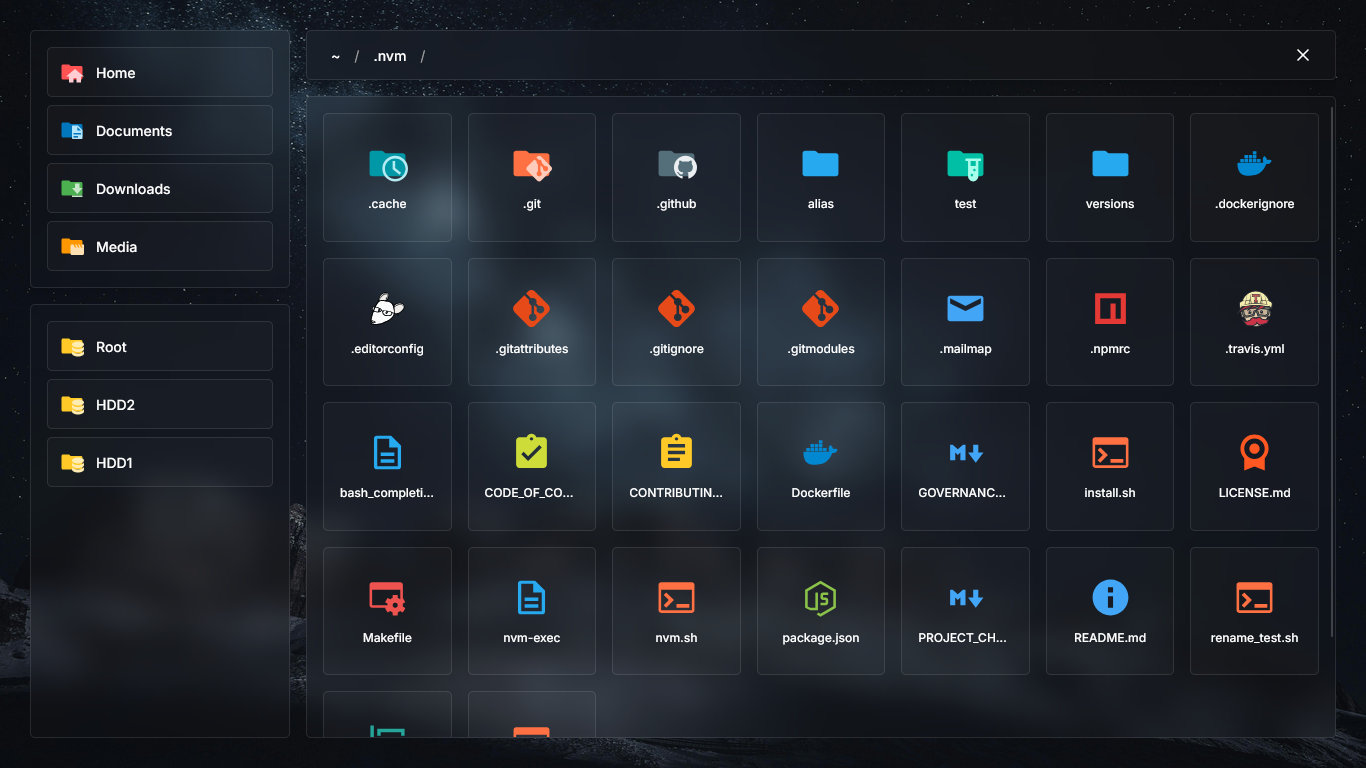Select the CONTRIBUTING clipboard icon
Viewport: 1366px width, 768px height.
tap(676, 453)
